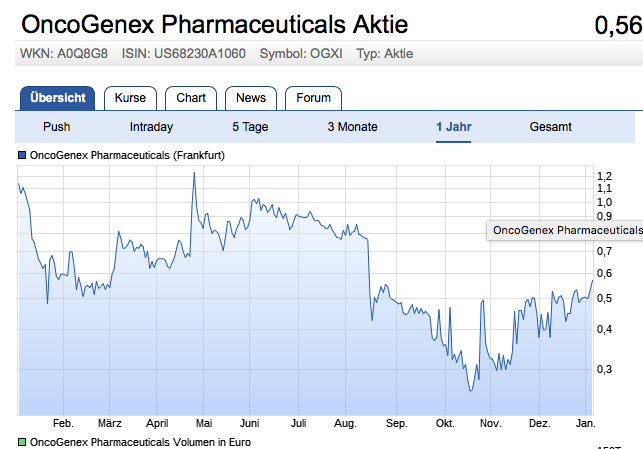Screen dimensions: 643x449
Task: Click the Nov. month axis label
Action: click(x=490, y=423)
